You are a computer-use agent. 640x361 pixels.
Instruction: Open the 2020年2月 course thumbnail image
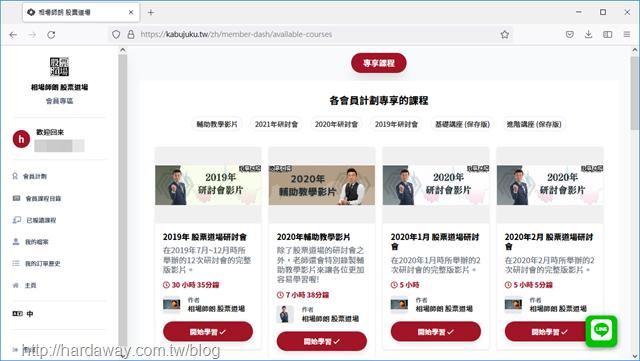point(550,185)
